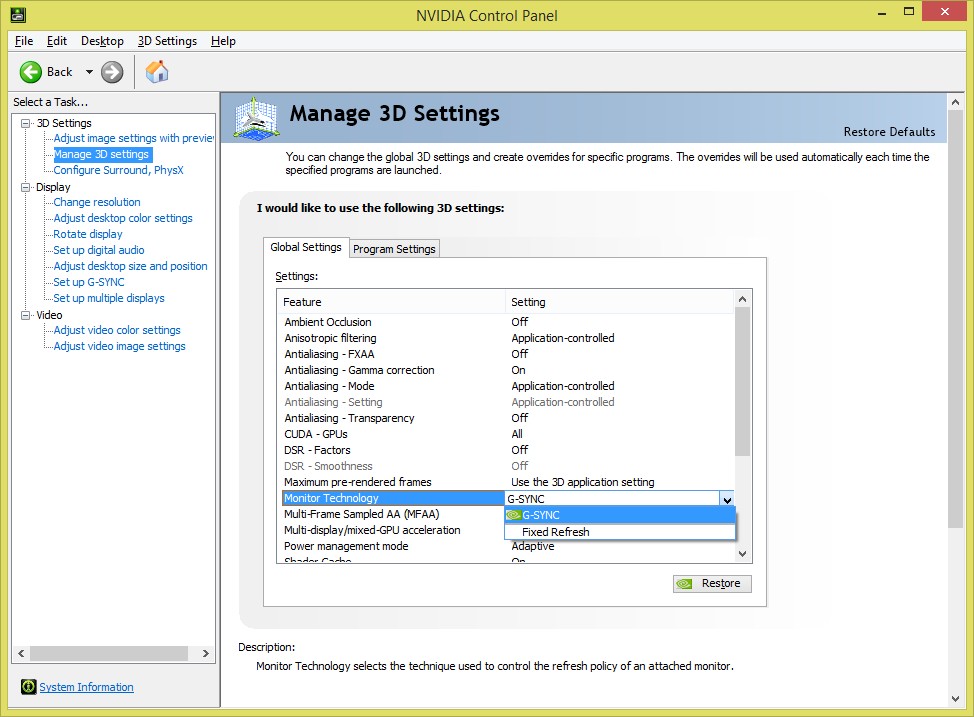
Task: Open Adjust image settings with preview
Action: tap(134, 138)
